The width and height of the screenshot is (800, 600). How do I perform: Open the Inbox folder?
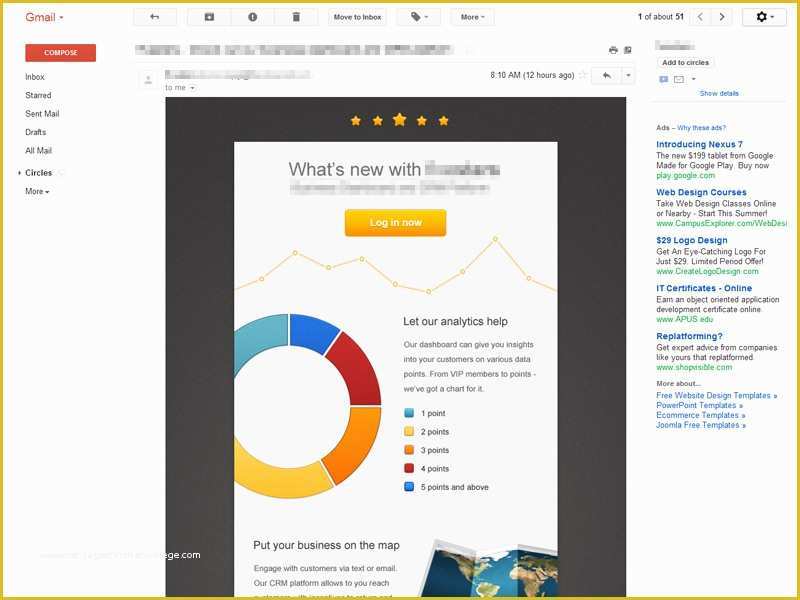(x=35, y=77)
